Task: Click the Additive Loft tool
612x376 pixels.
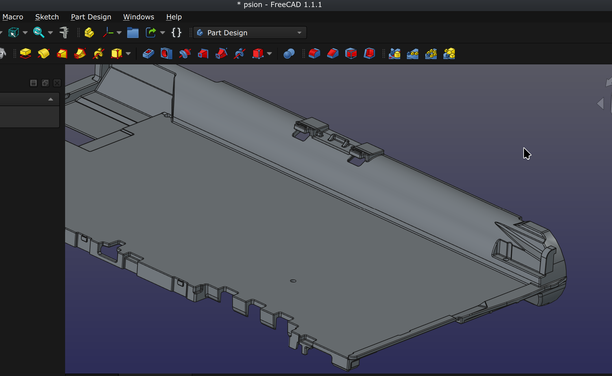Action: coord(62,53)
